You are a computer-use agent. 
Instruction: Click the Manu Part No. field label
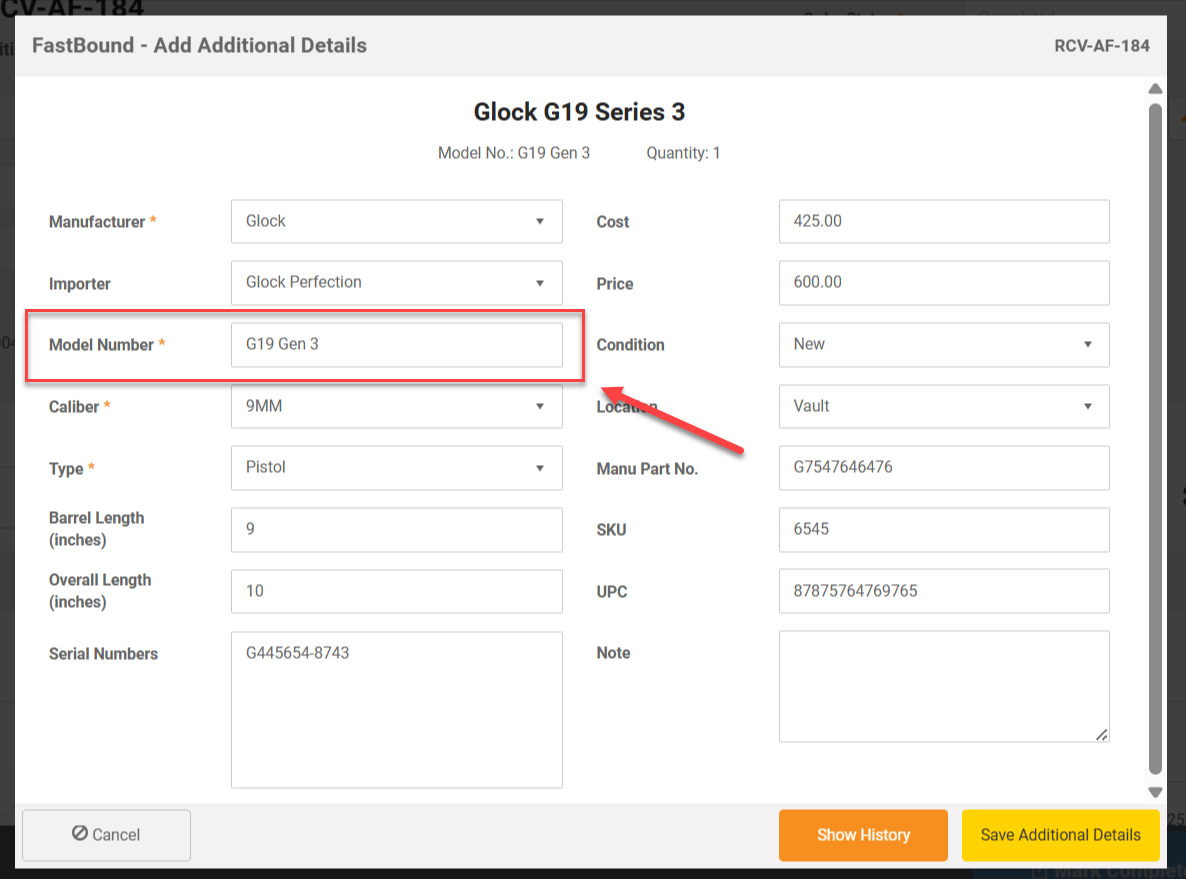[x=647, y=468]
